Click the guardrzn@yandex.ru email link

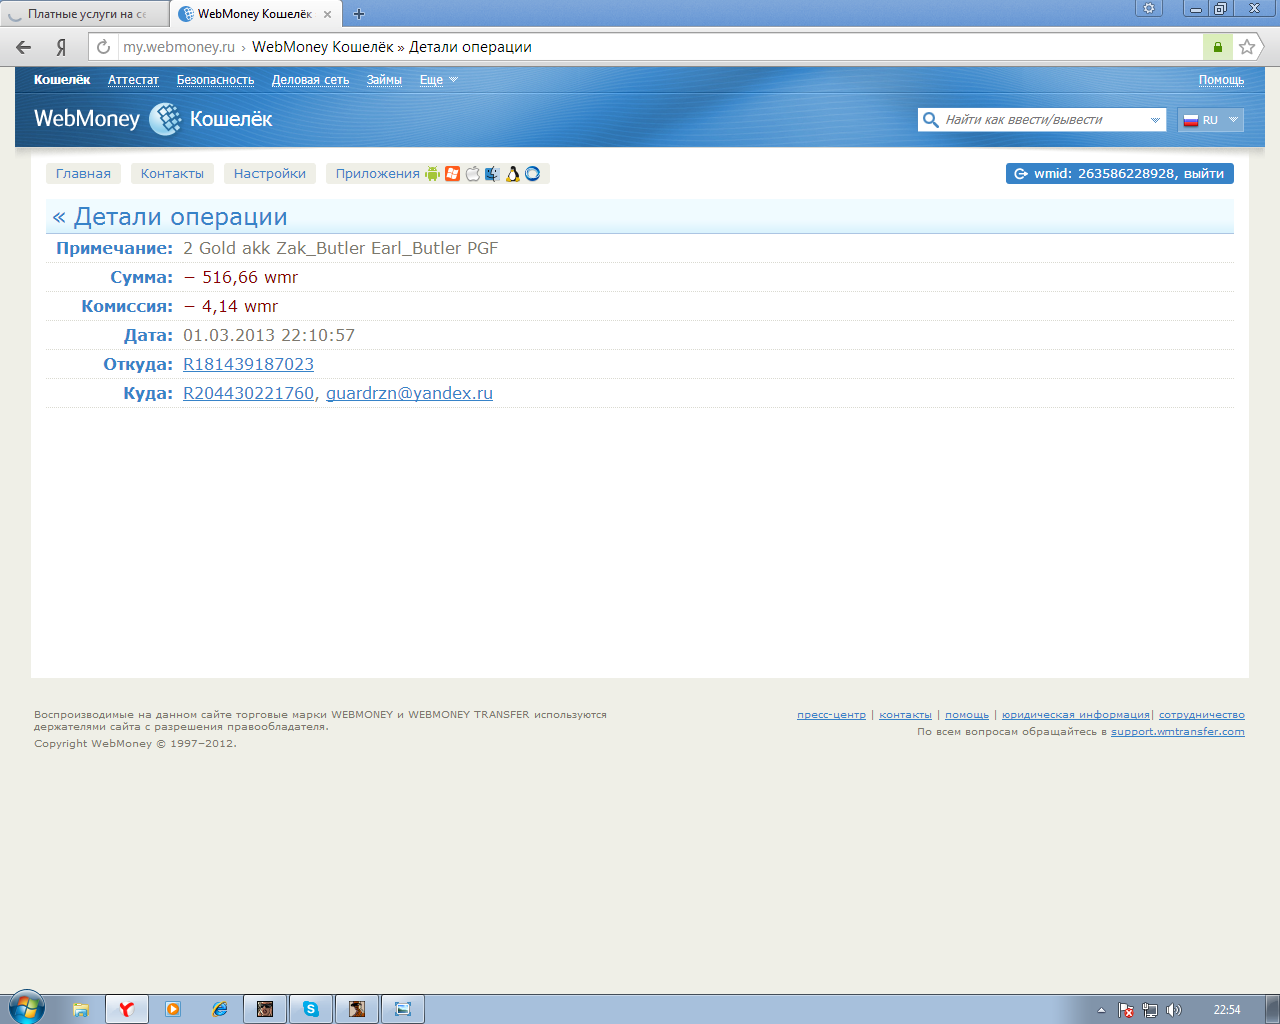[x=409, y=394]
